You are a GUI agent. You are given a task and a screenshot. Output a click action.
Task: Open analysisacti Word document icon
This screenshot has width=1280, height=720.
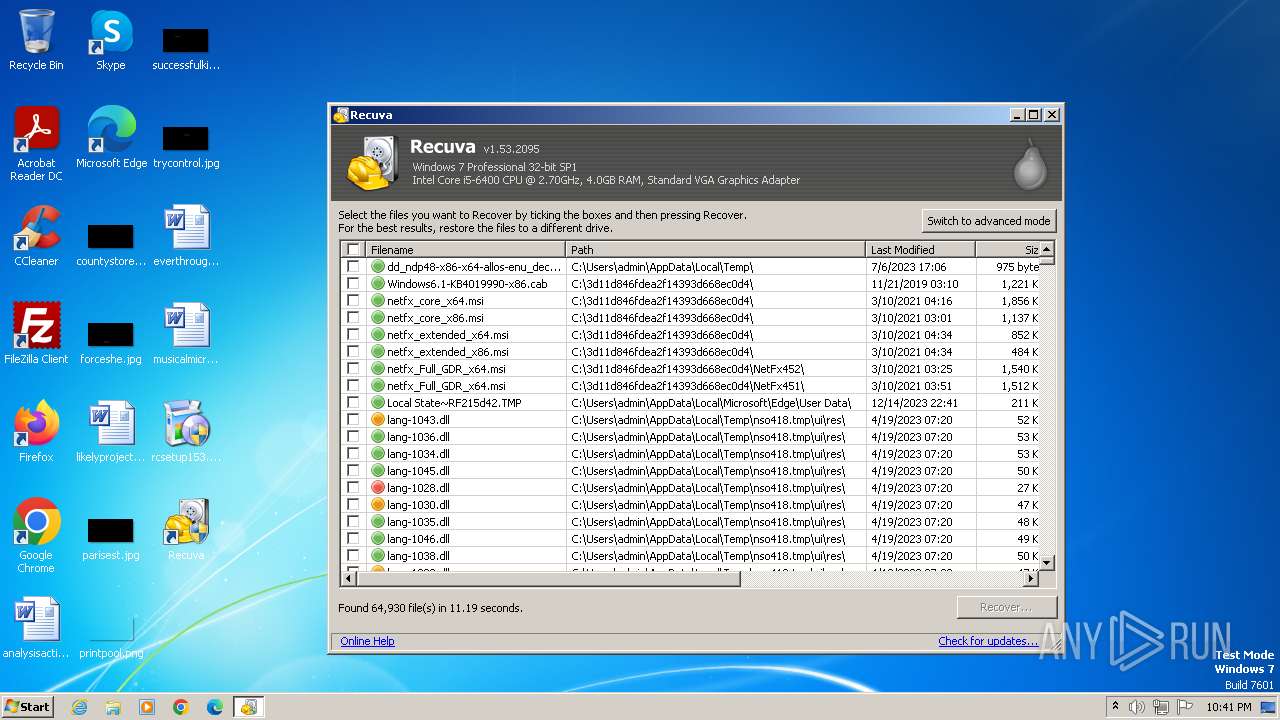pos(36,628)
